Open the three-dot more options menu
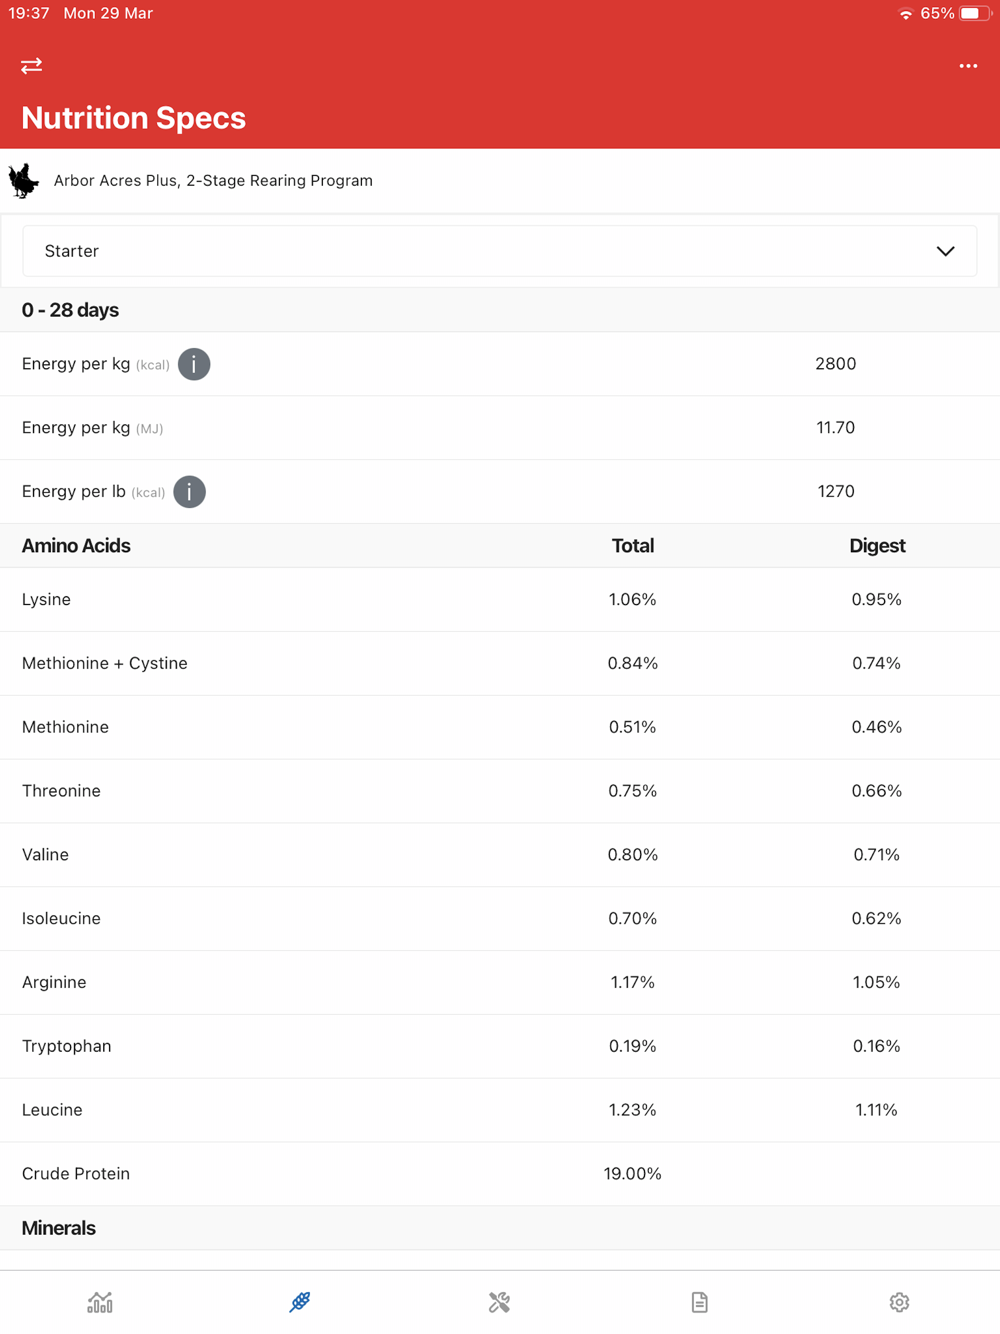The height and width of the screenshot is (1334, 1000). click(968, 66)
